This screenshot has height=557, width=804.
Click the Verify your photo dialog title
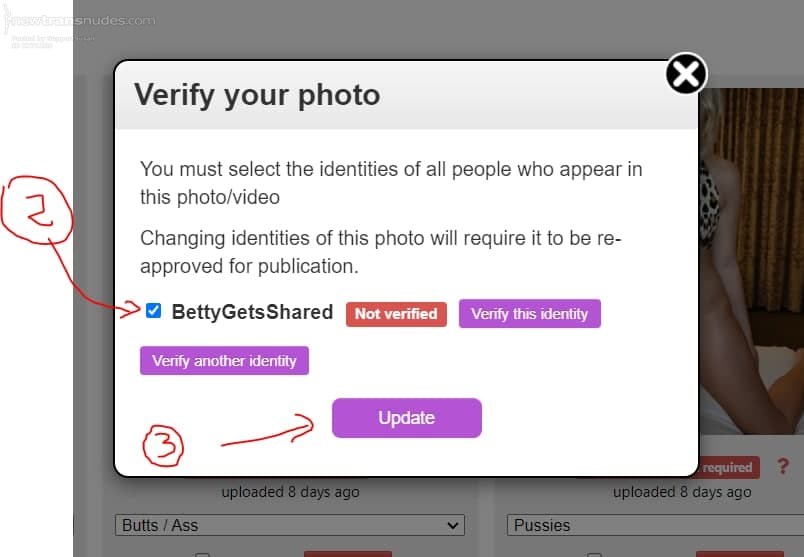pyautogui.click(x=257, y=95)
